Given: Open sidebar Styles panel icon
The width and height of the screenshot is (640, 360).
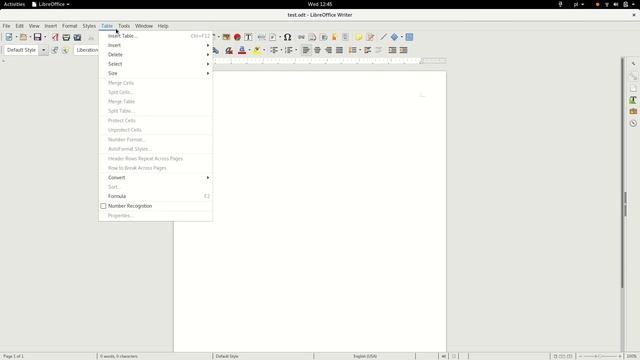Looking at the screenshot, I should [x=633, y=100].
